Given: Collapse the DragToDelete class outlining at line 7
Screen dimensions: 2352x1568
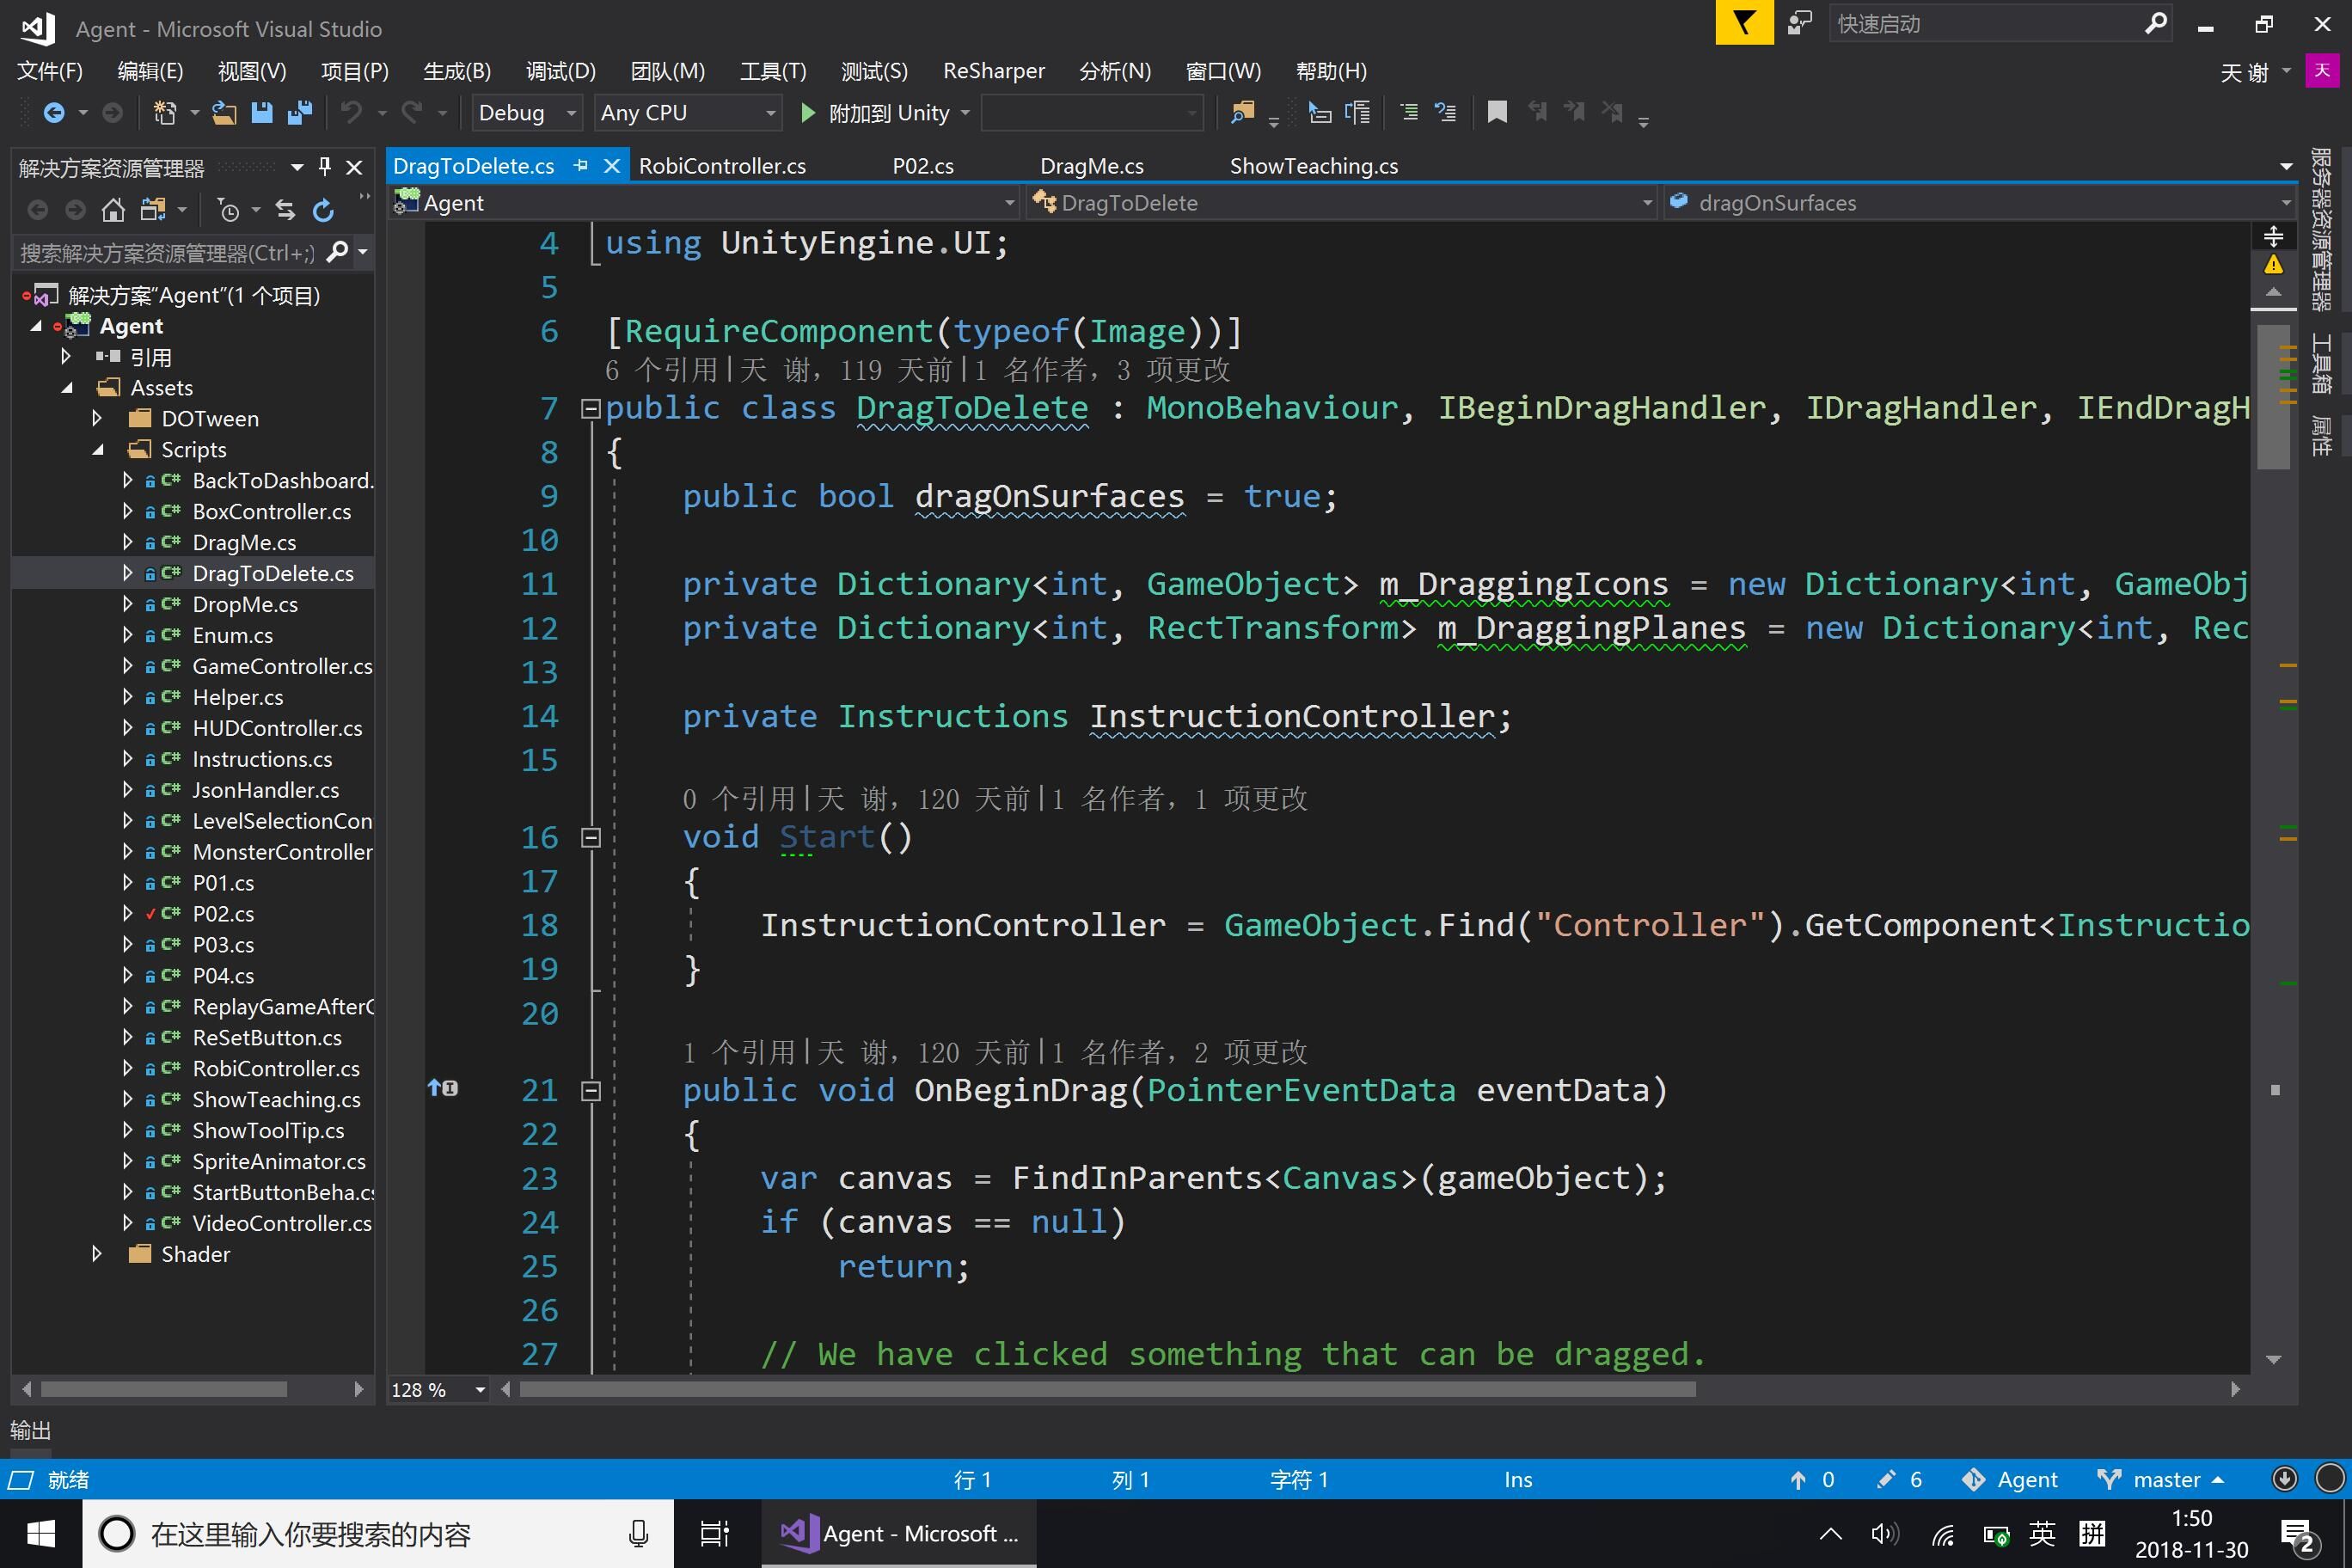Looking at the screenshot, I should [590, 408].
